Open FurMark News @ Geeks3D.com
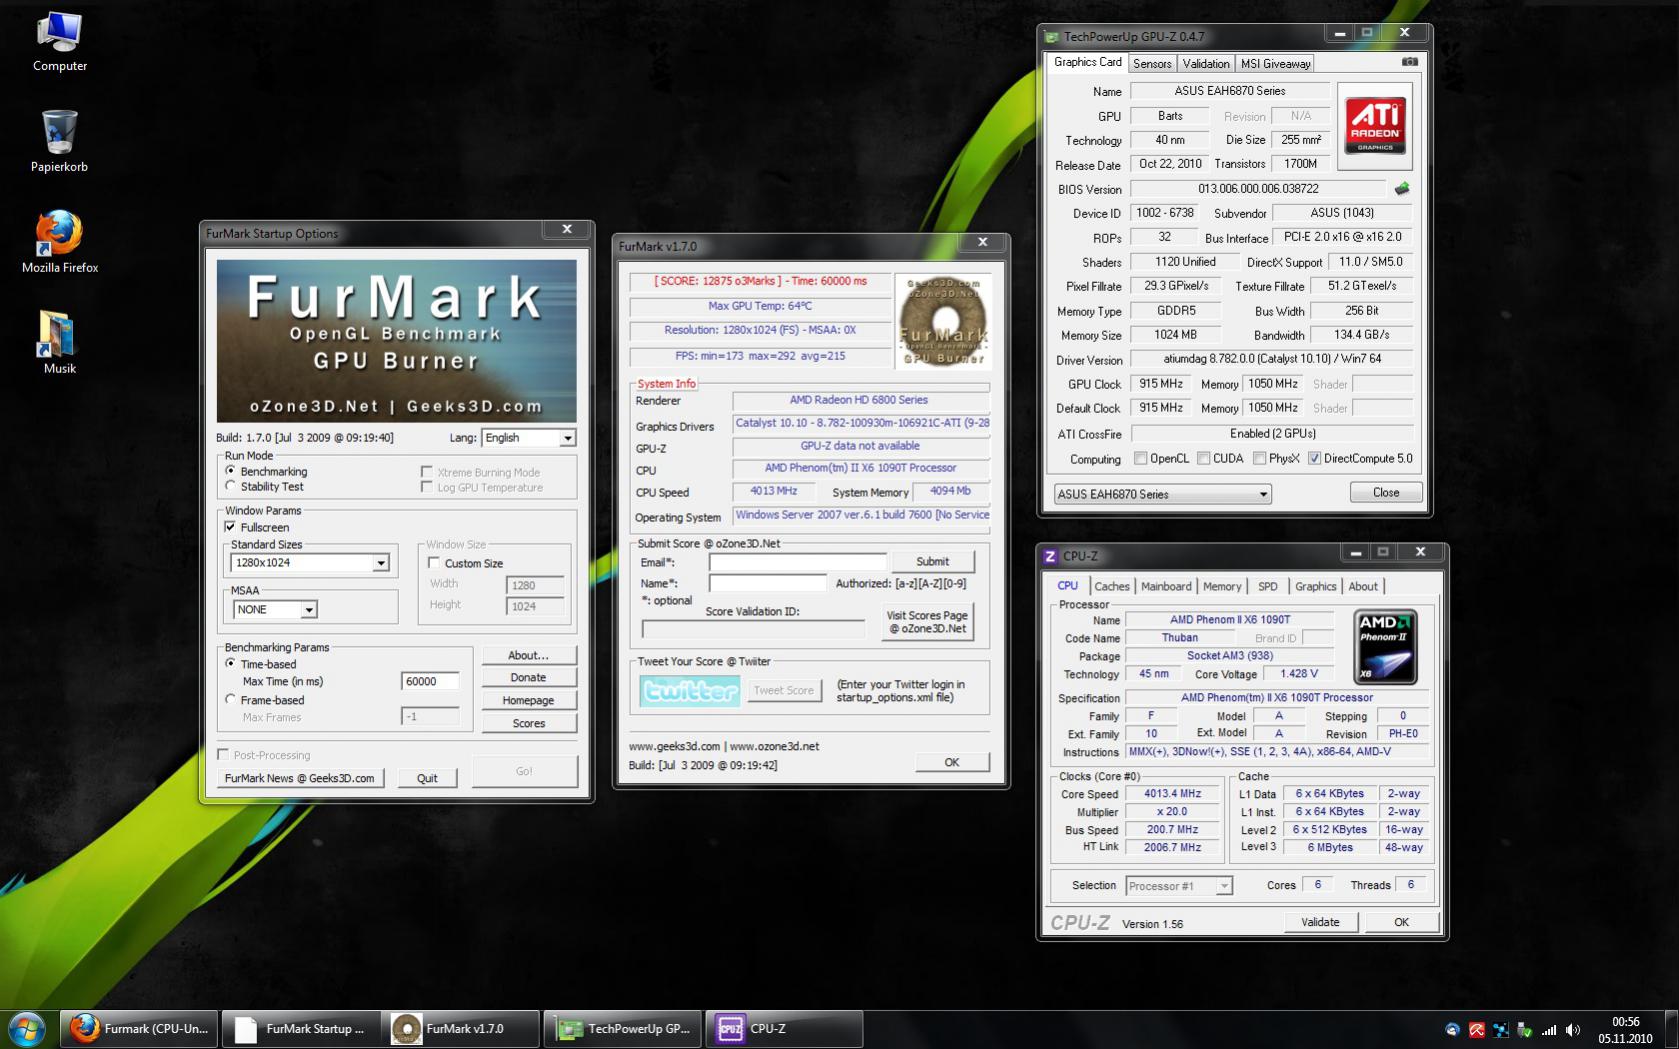This screenshot has height=1049, width=1679. [x=300, y=778]
